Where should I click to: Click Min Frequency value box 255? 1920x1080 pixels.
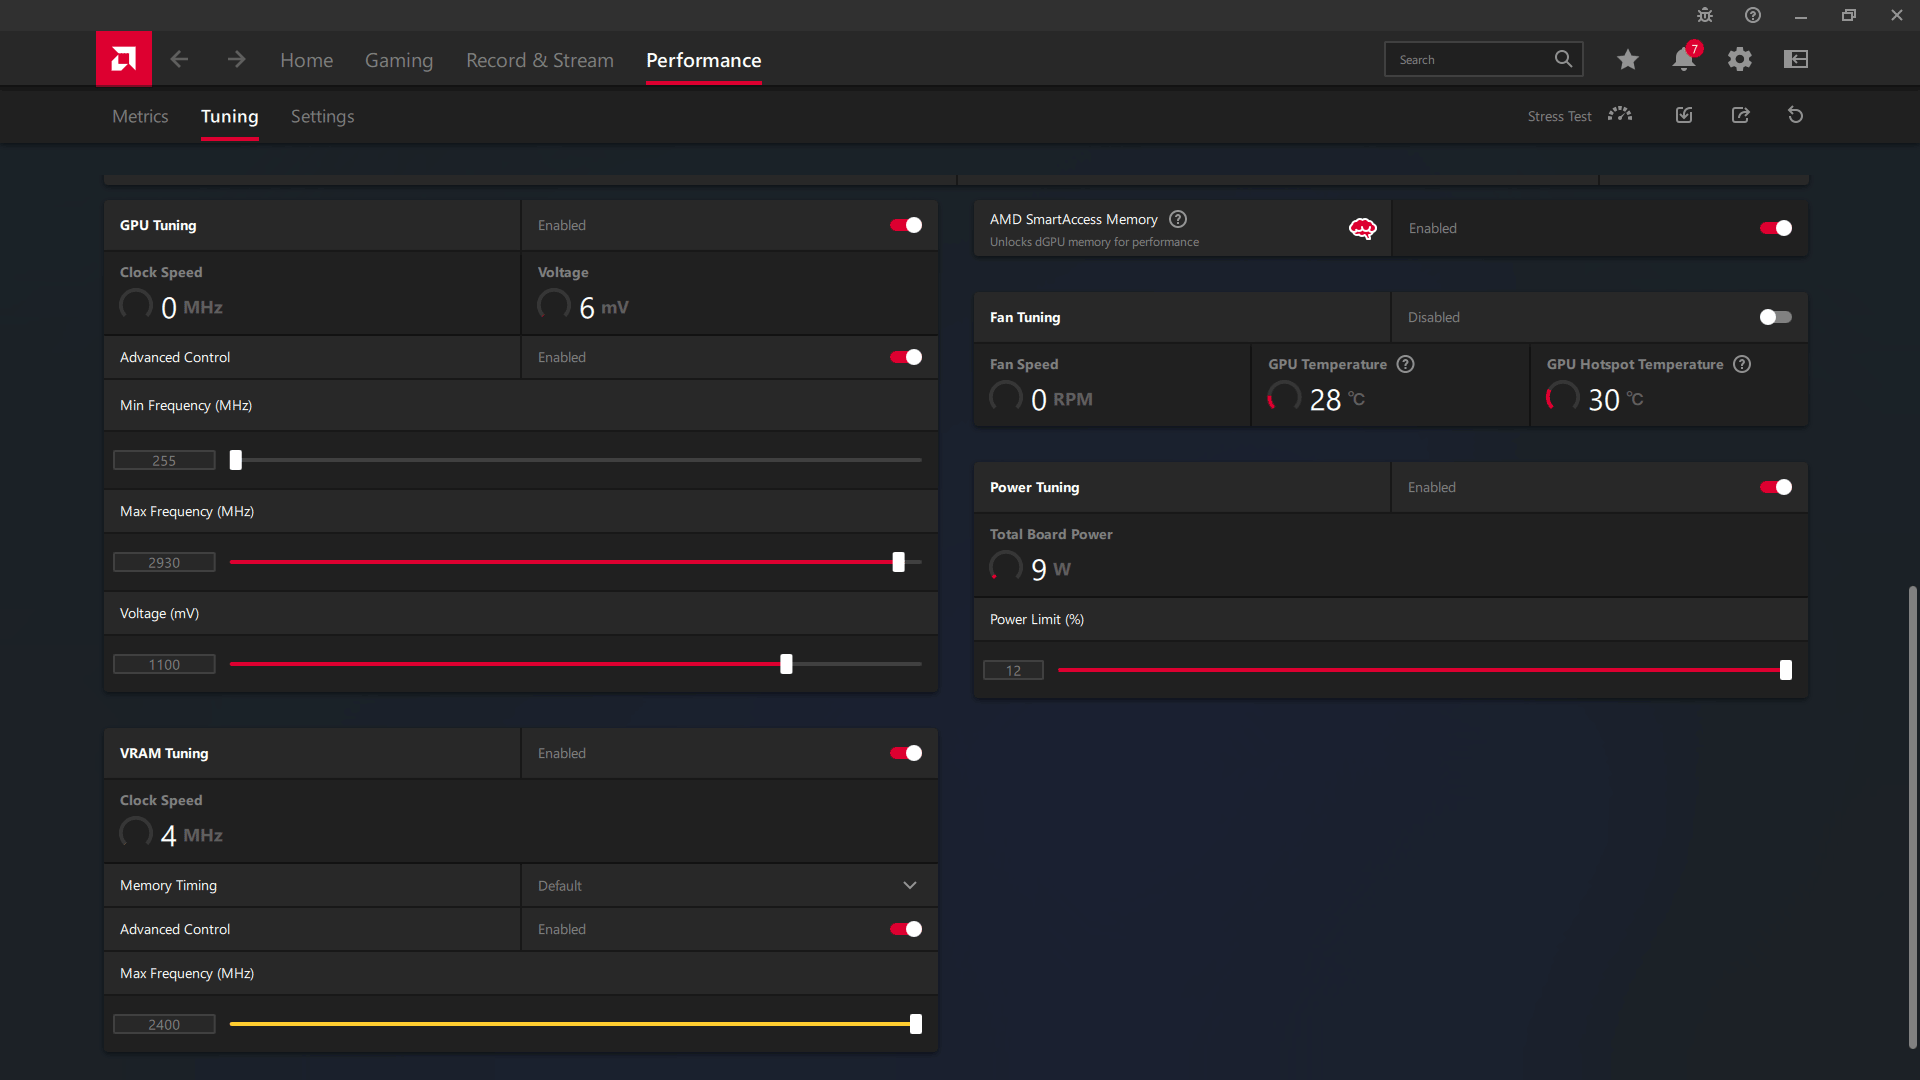(164, 460)
